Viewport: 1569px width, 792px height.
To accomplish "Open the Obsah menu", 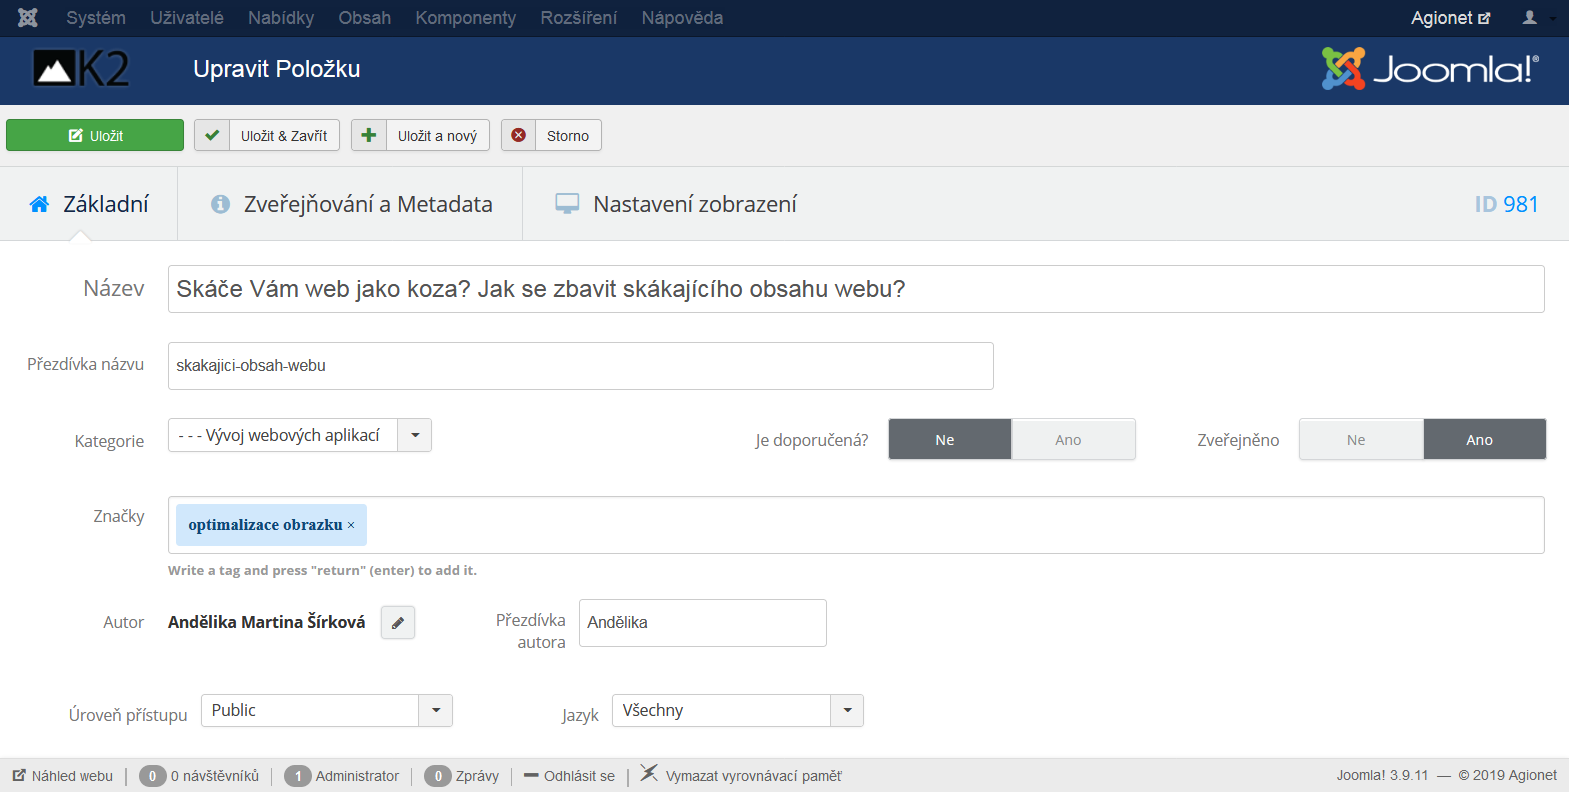I will tap(365, 18).
